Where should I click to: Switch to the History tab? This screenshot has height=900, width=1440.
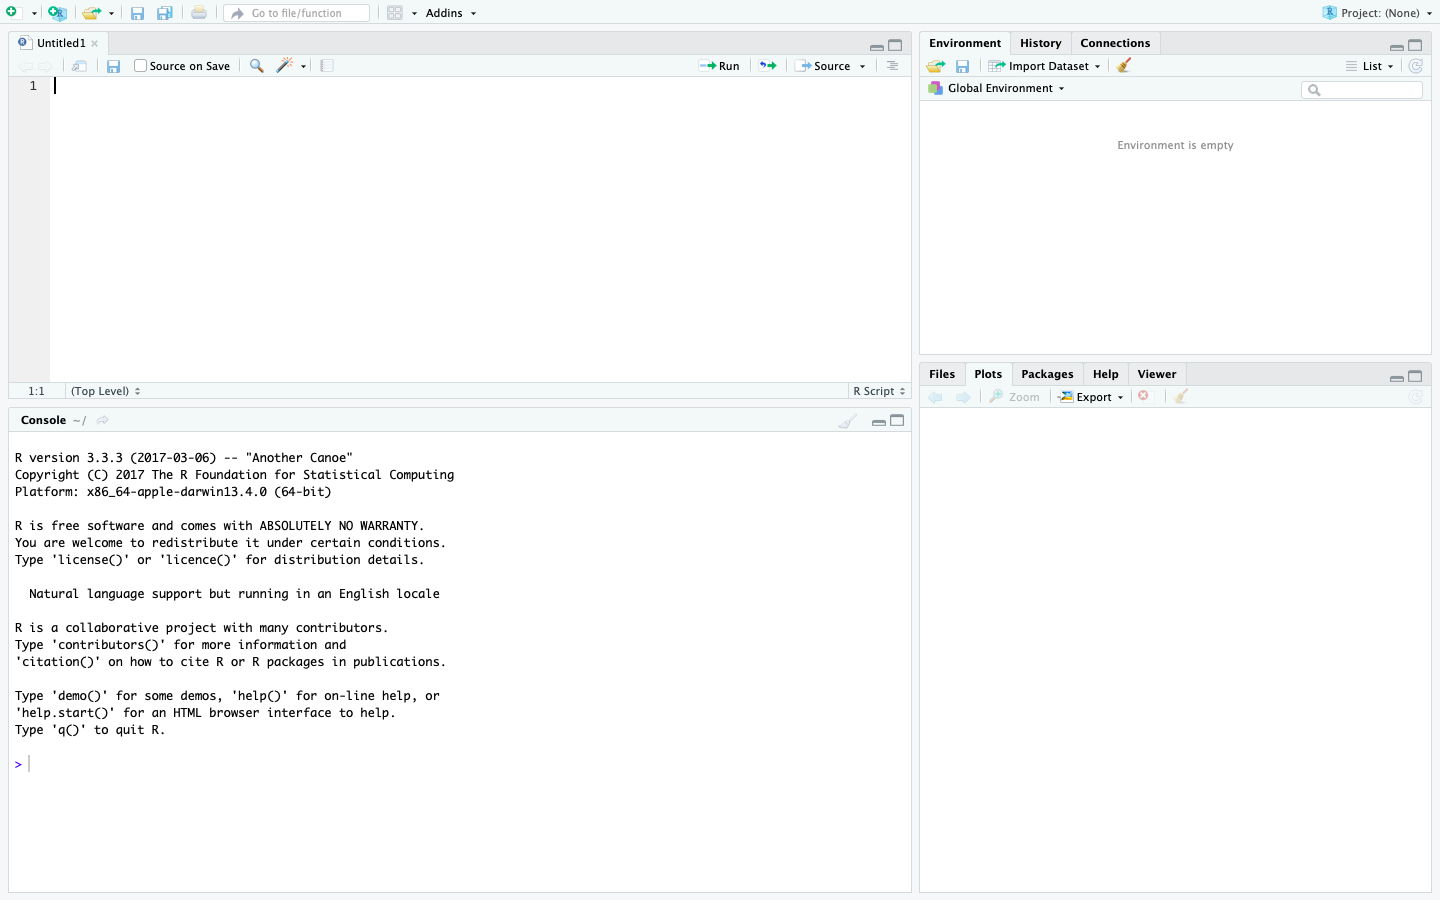point(1040,43)
